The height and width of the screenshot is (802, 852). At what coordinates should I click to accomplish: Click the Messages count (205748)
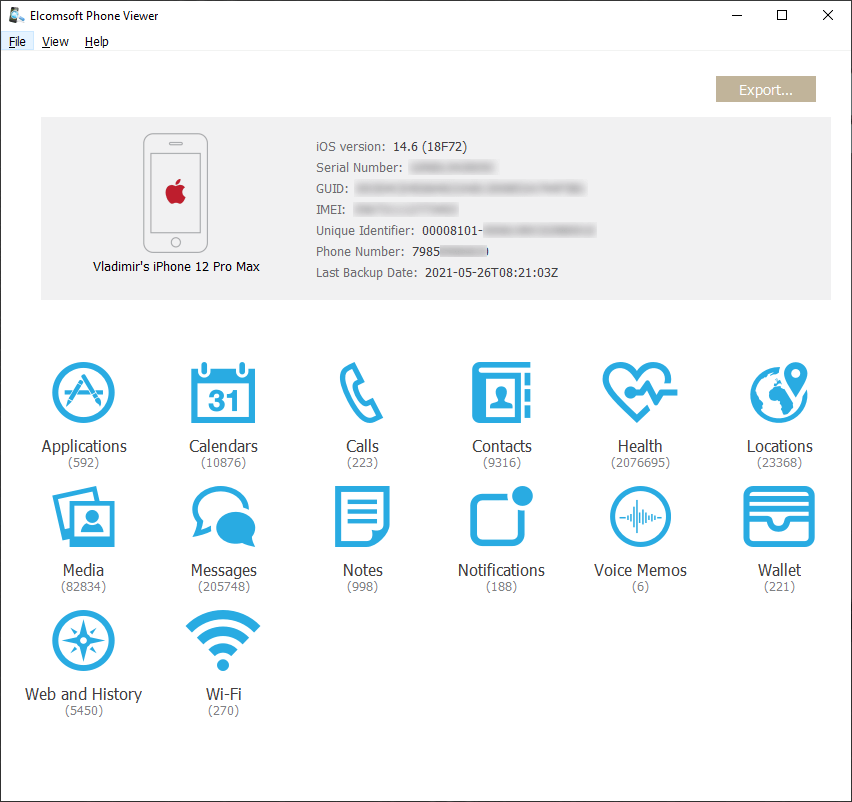click(224, 586)
